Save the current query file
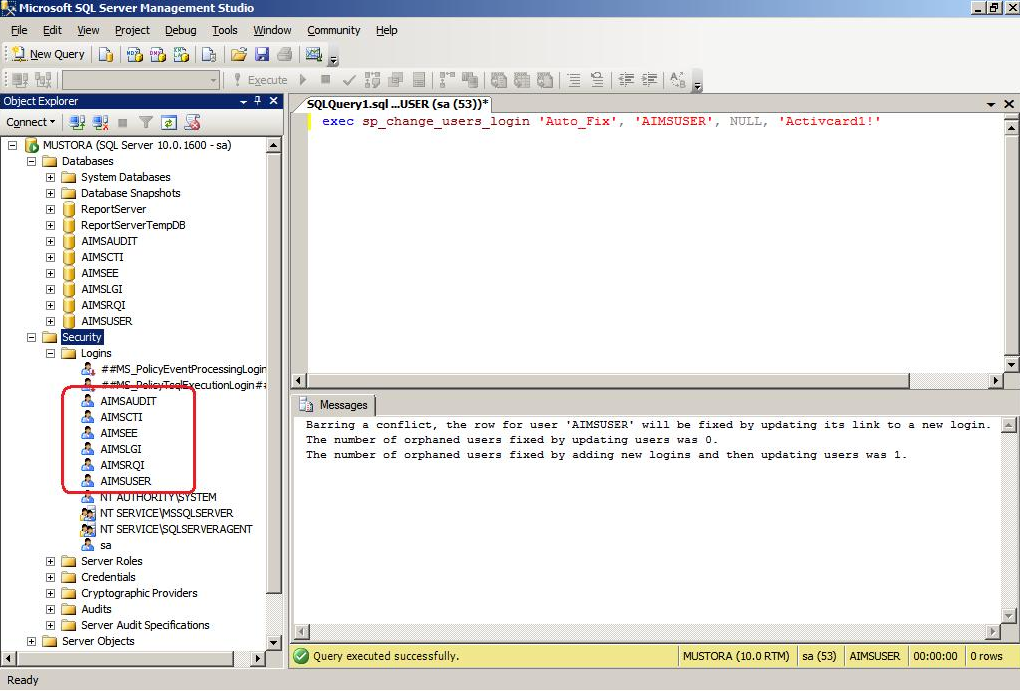Viewport: 1020px width, 691px height. tap(263, 54)
